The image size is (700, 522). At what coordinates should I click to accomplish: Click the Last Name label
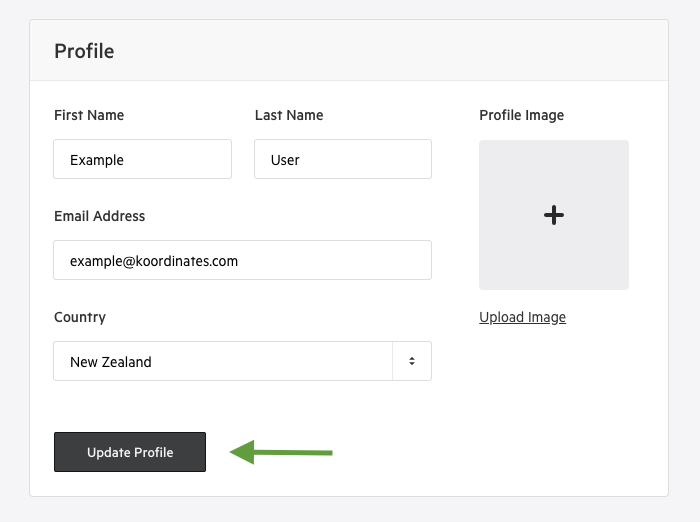[289, 115]
